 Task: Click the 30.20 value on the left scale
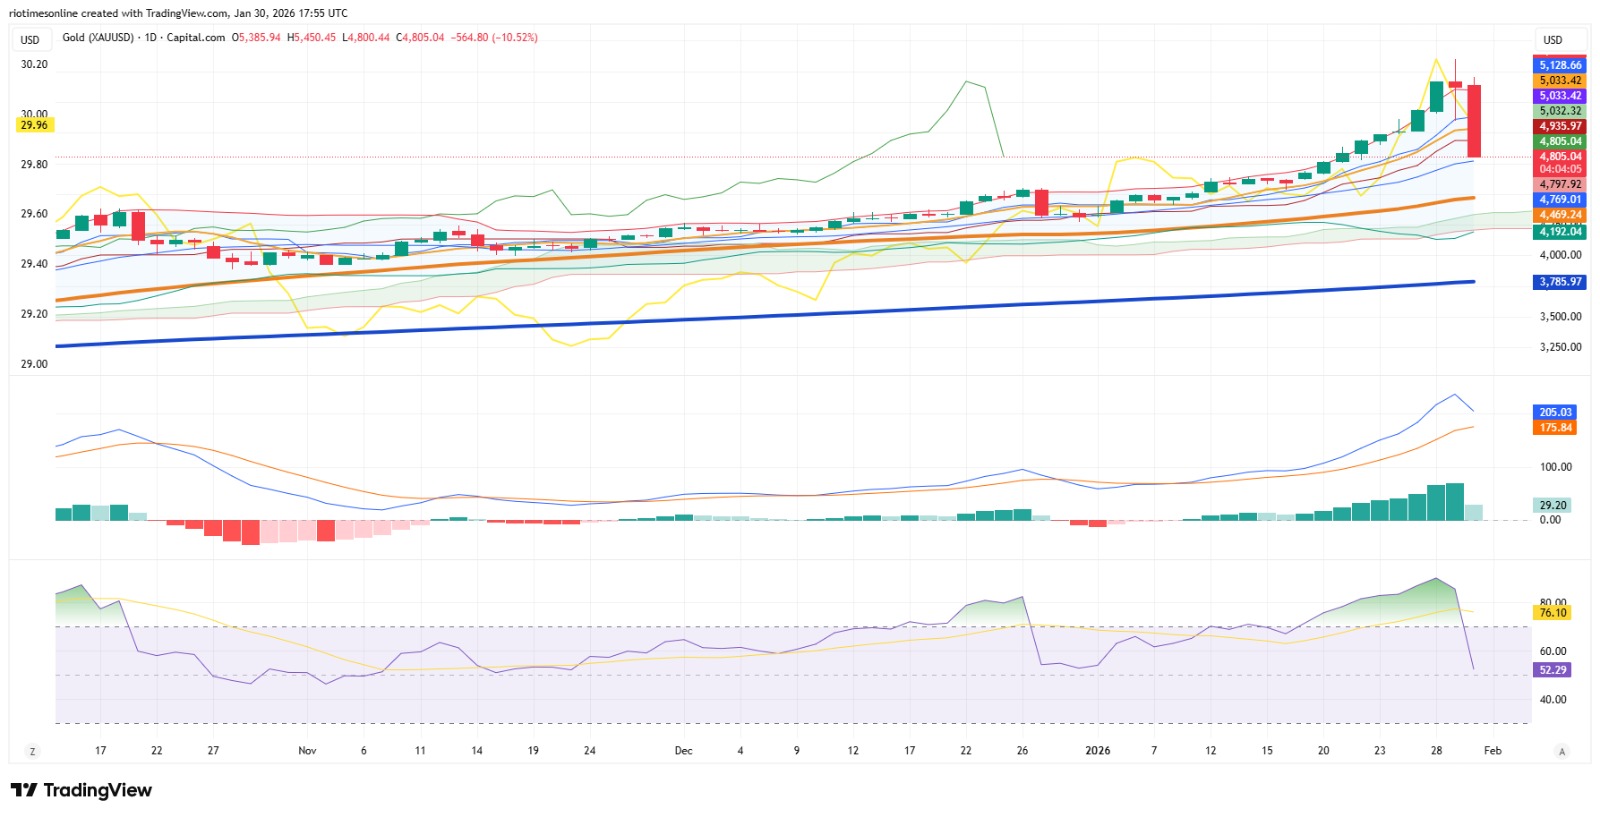(x=34, y=64)
